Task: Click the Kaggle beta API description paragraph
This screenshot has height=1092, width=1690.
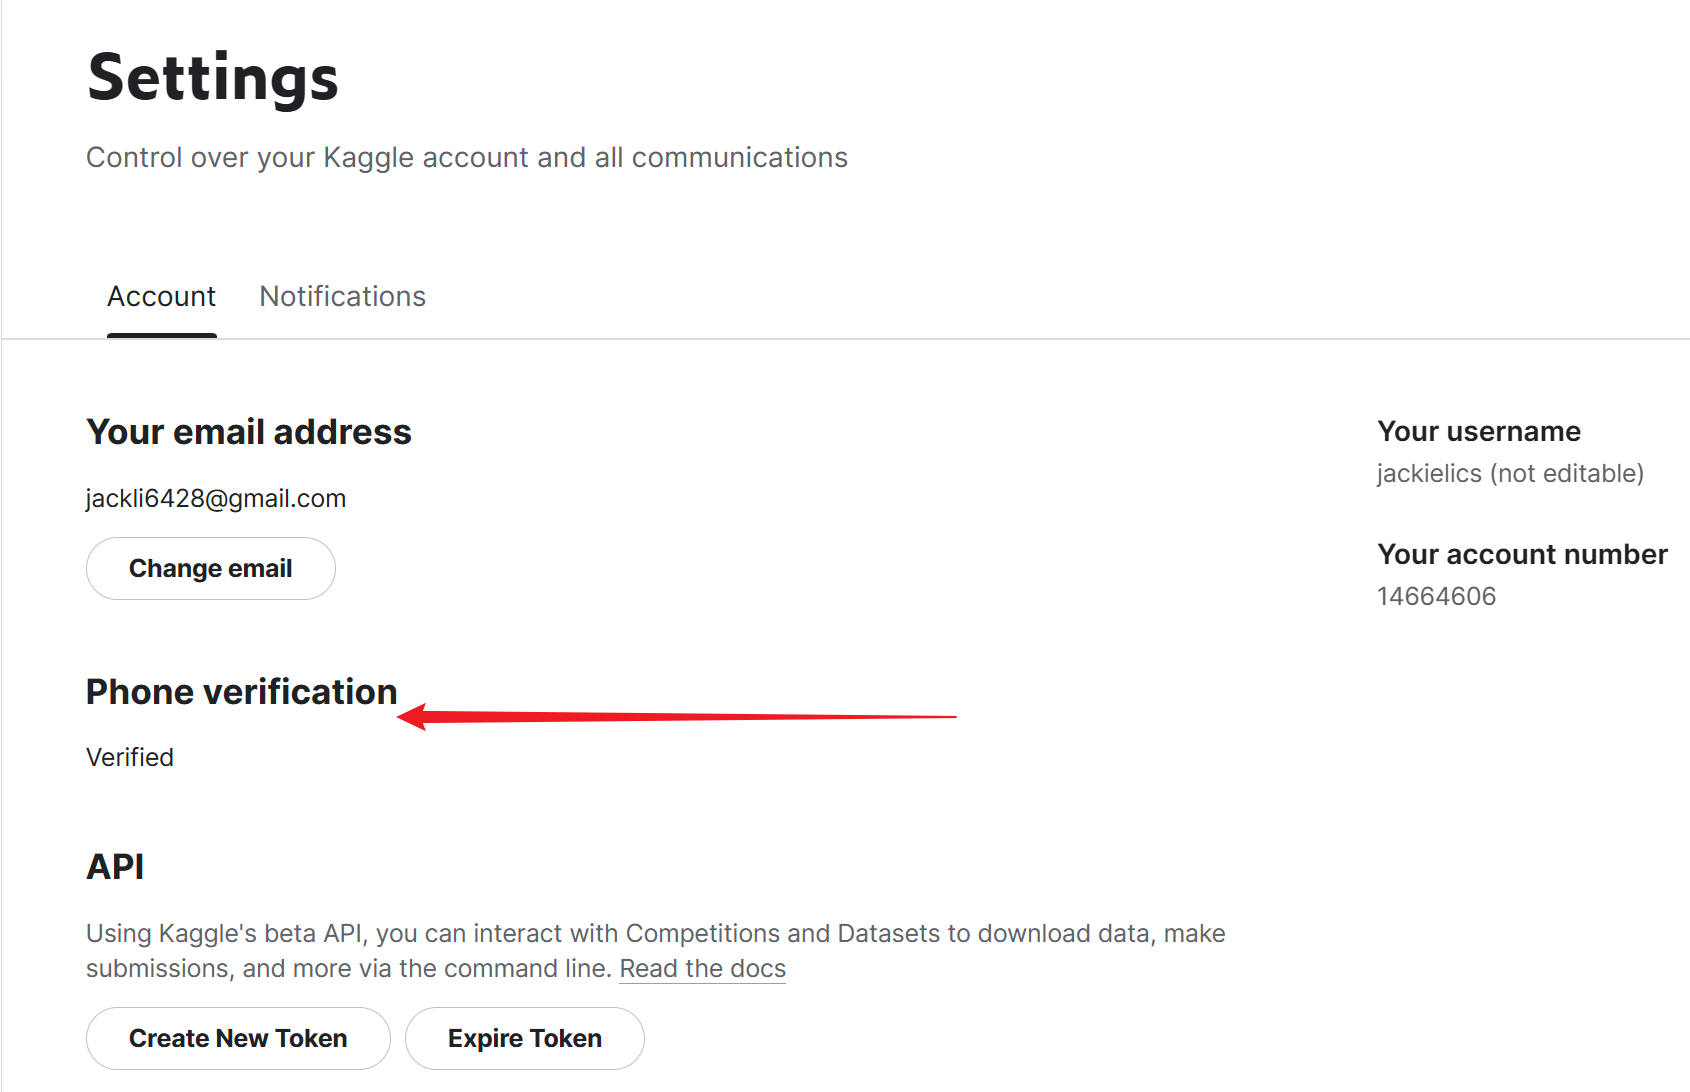Action: pos(655,934)
